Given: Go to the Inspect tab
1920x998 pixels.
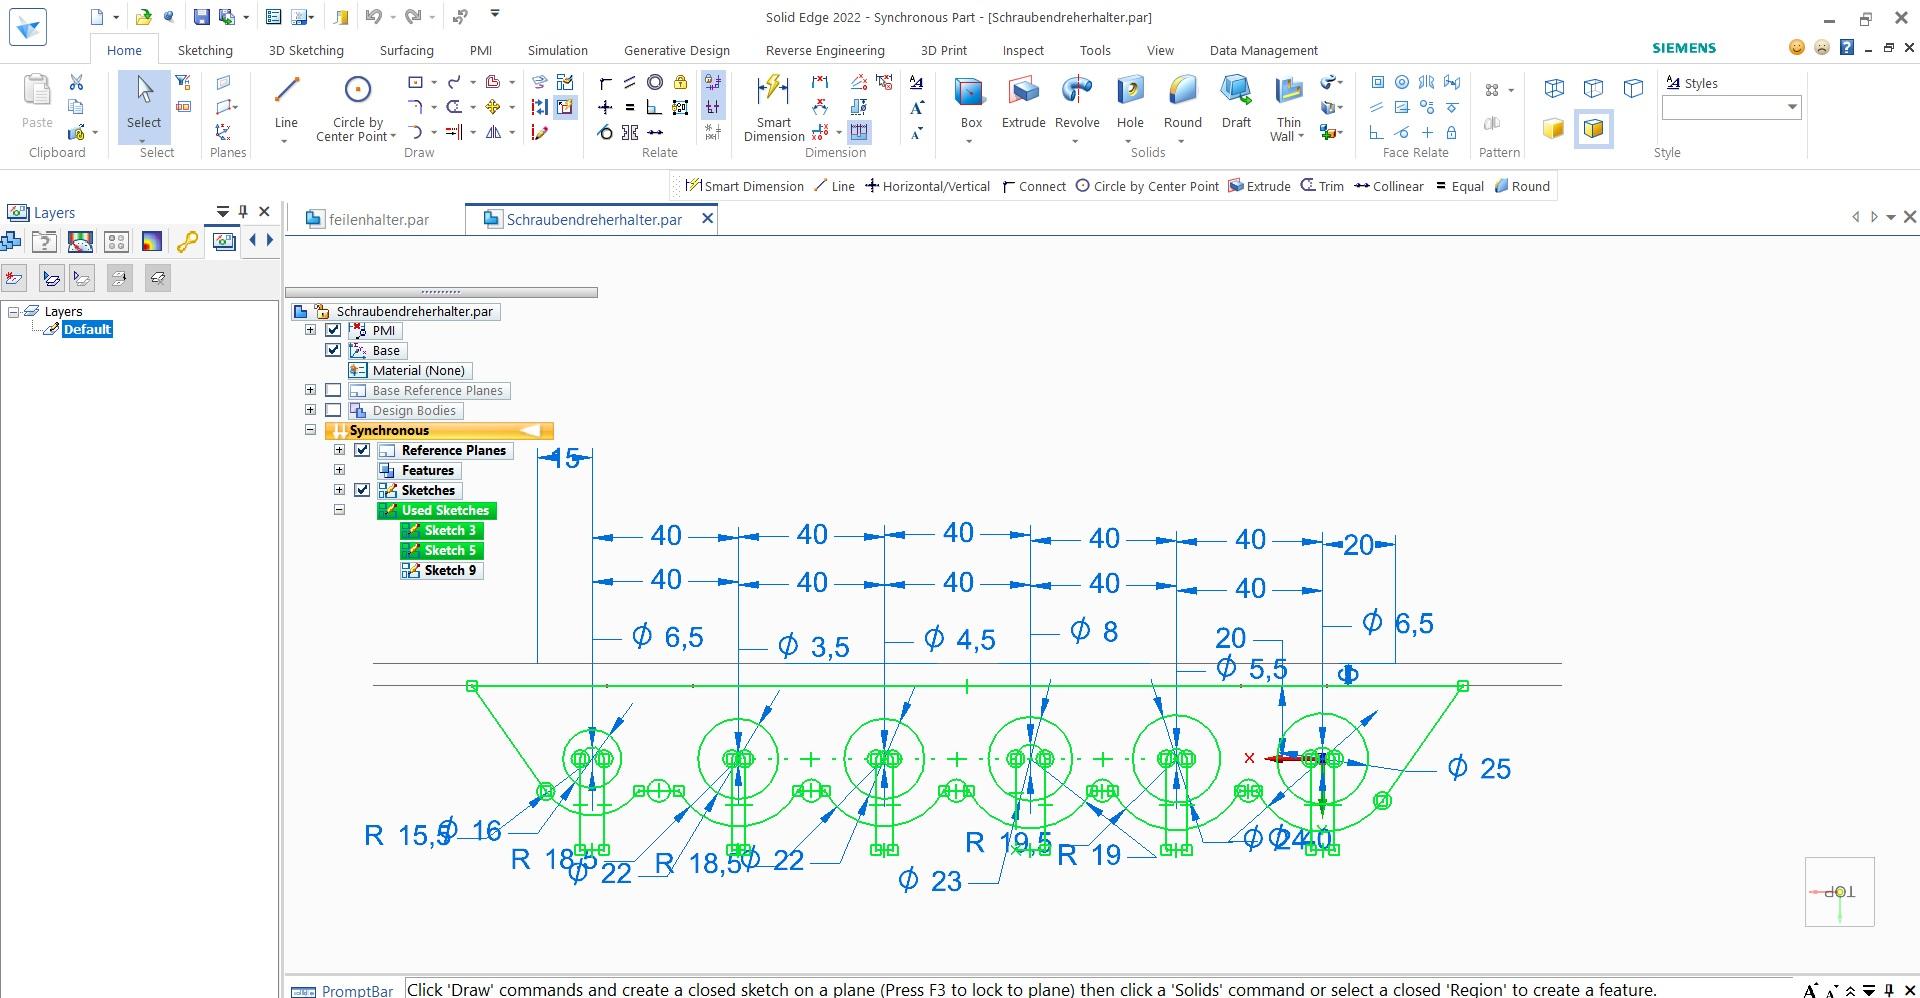Looking at the screenshot, I should click(x=1022, y=50).
